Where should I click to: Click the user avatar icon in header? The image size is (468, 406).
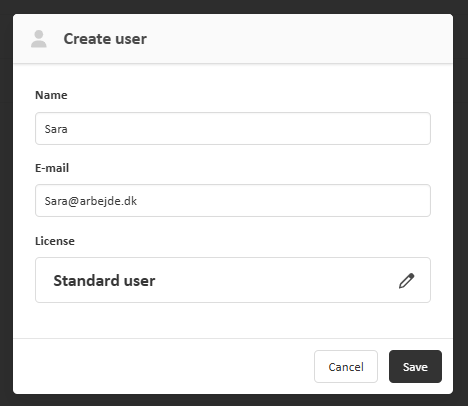click(x=39, y=39)
